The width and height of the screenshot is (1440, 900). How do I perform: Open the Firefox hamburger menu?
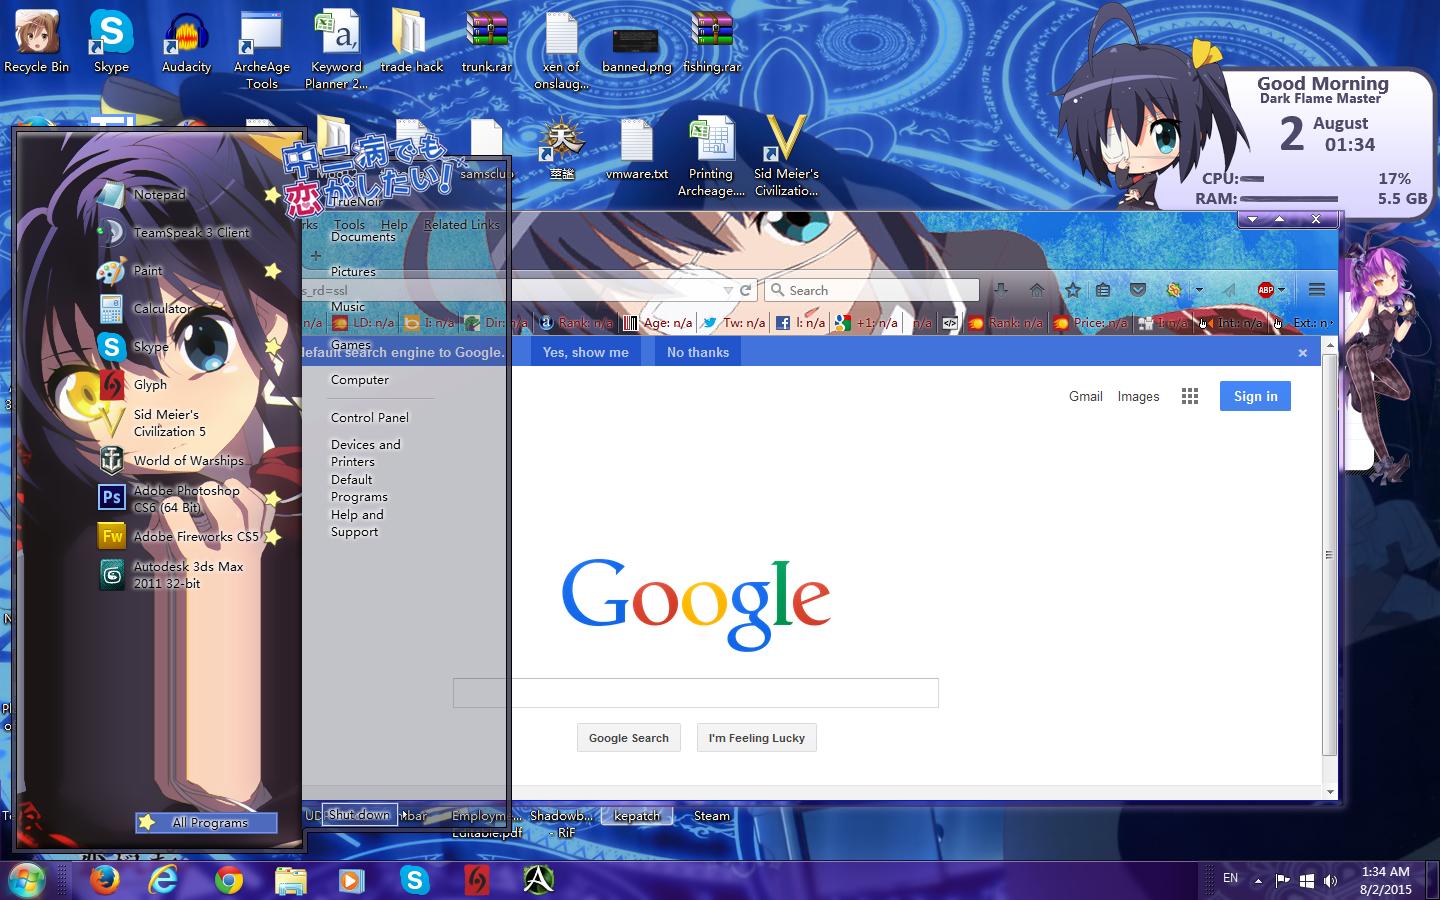pyautogui.click(x=1317, y=290)
